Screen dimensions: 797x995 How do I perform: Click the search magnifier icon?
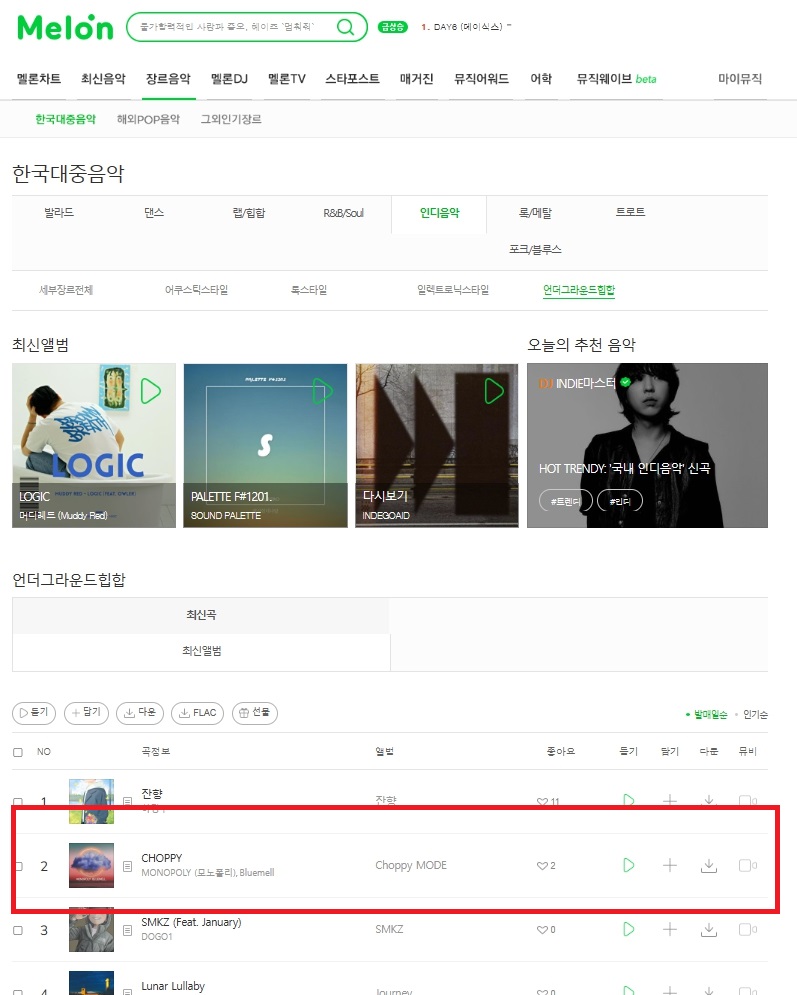[345, 27]
